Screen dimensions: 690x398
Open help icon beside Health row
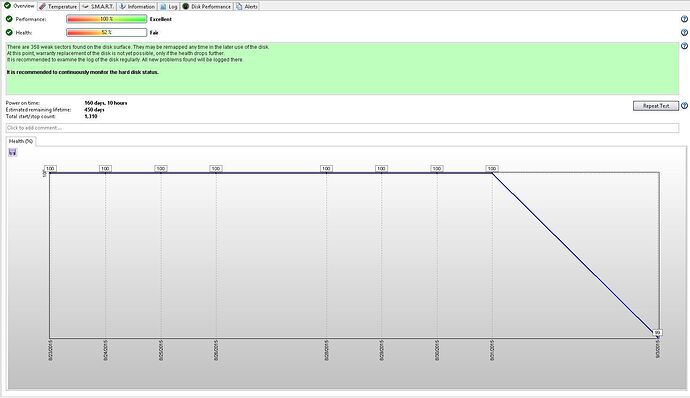(684, 33)
